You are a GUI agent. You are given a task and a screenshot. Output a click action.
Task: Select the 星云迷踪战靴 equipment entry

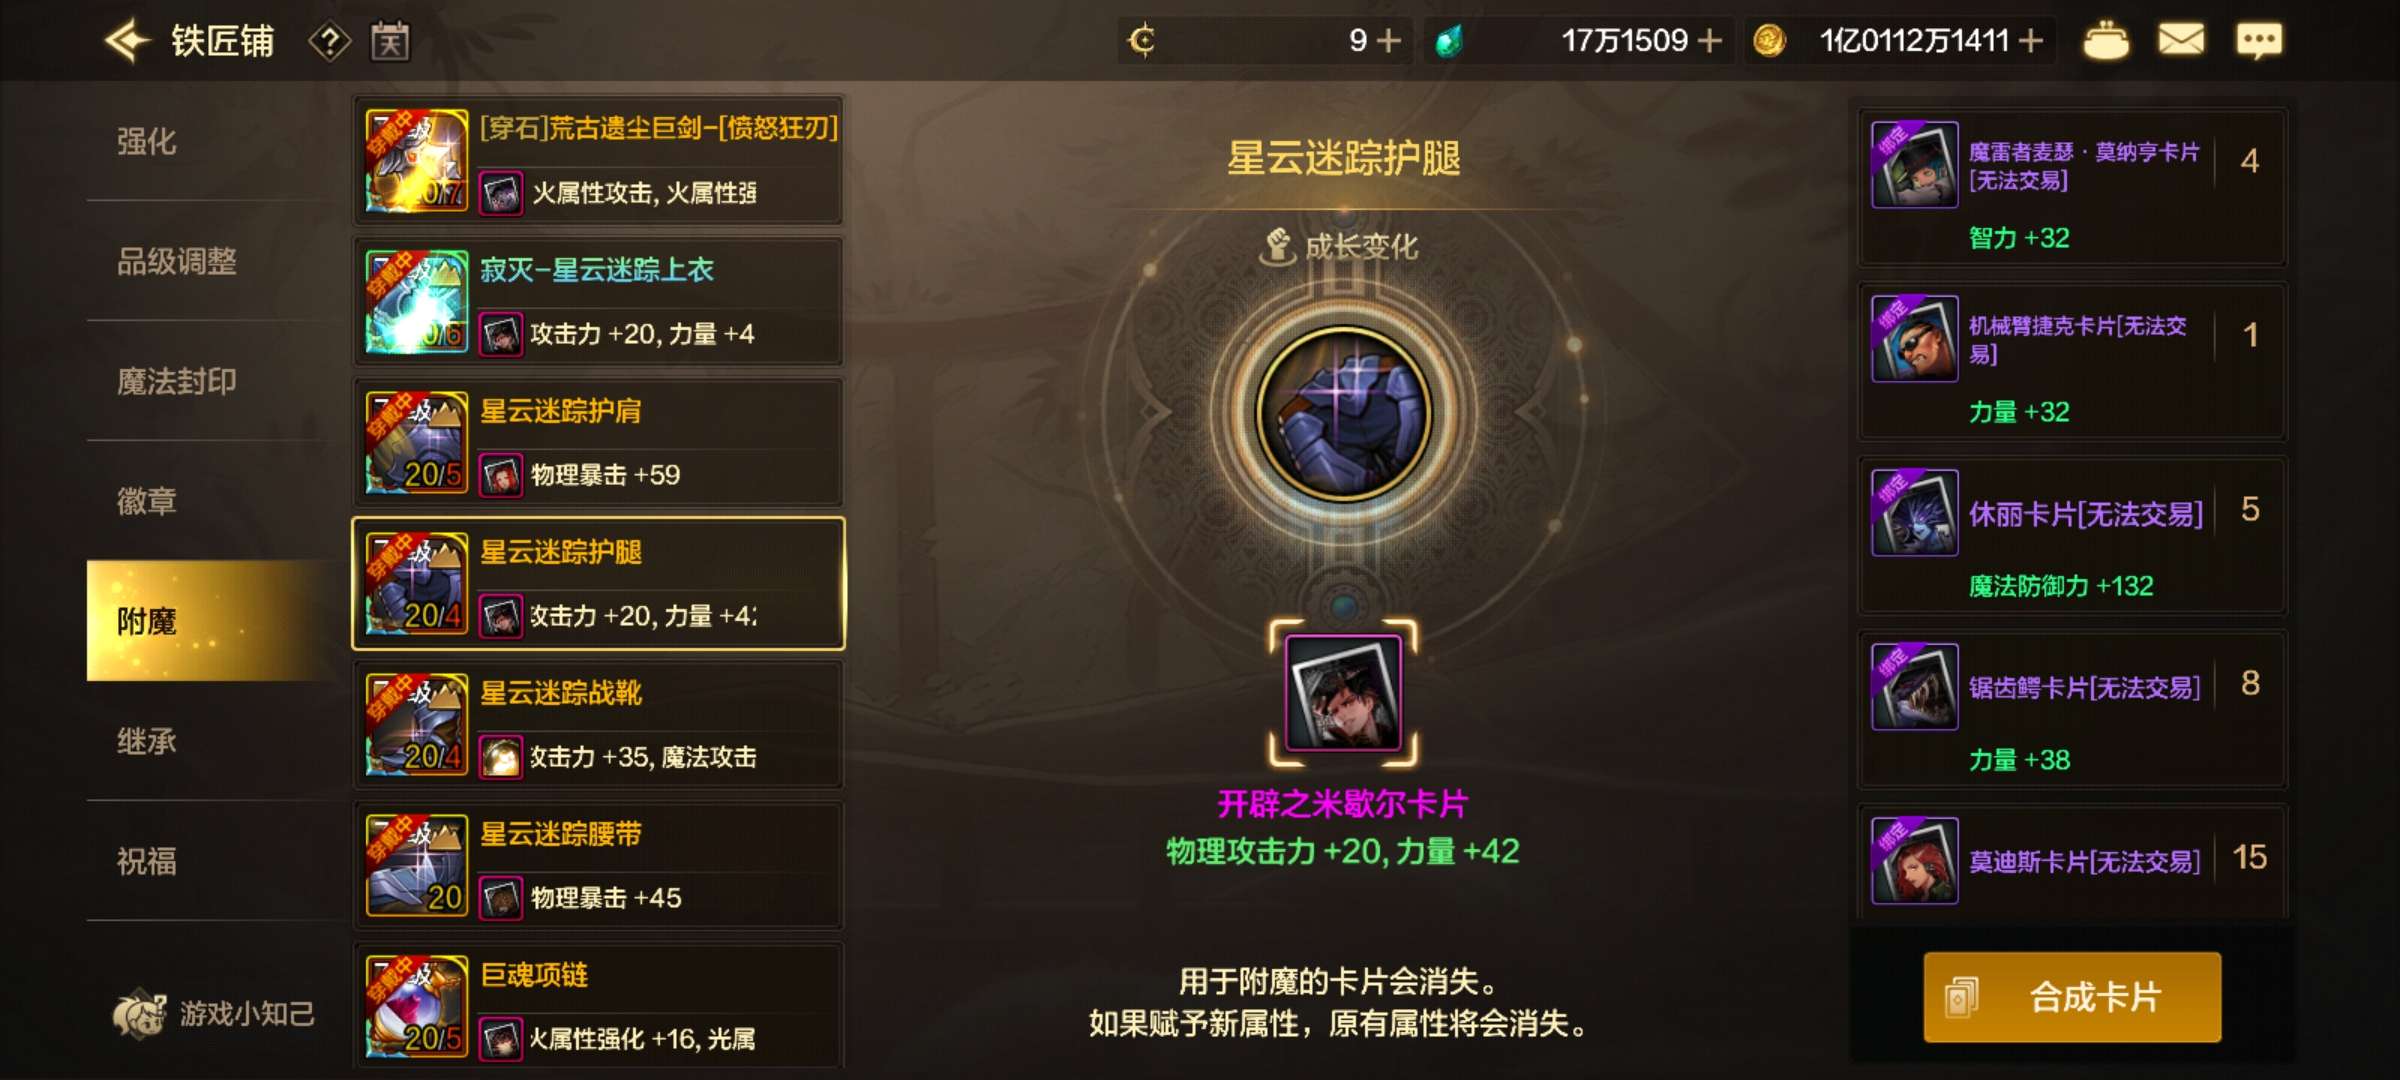point(598,725)
